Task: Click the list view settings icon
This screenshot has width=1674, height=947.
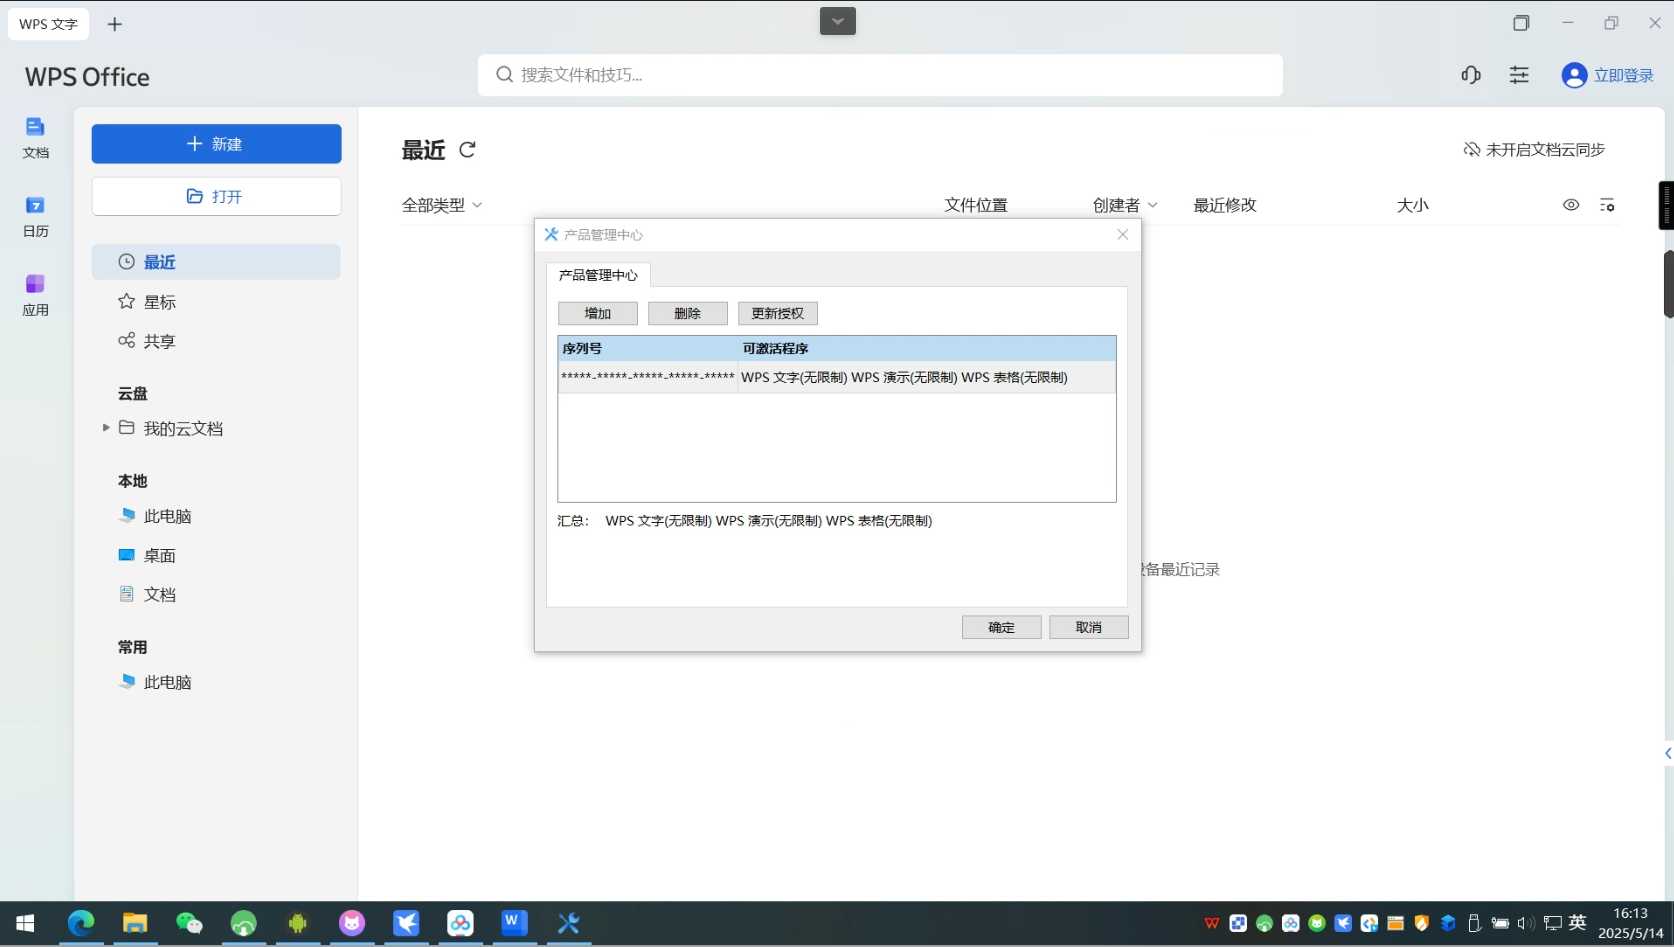Action: (x=1607, y=205)
